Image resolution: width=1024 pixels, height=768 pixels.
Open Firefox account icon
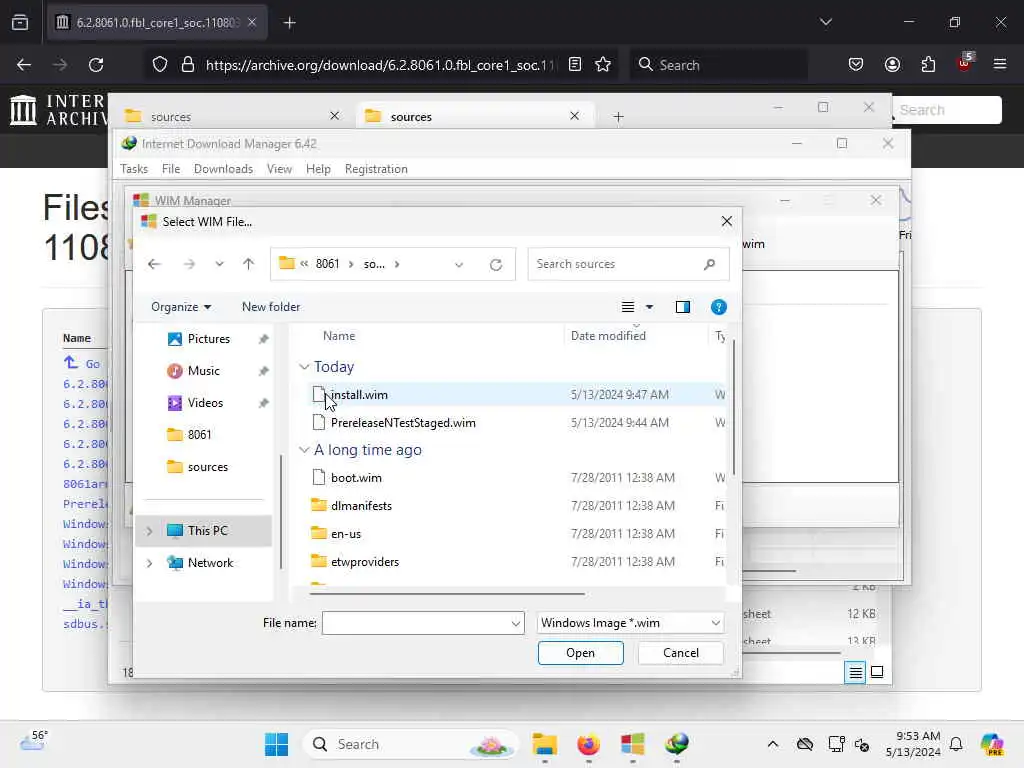tap(892, 65)
